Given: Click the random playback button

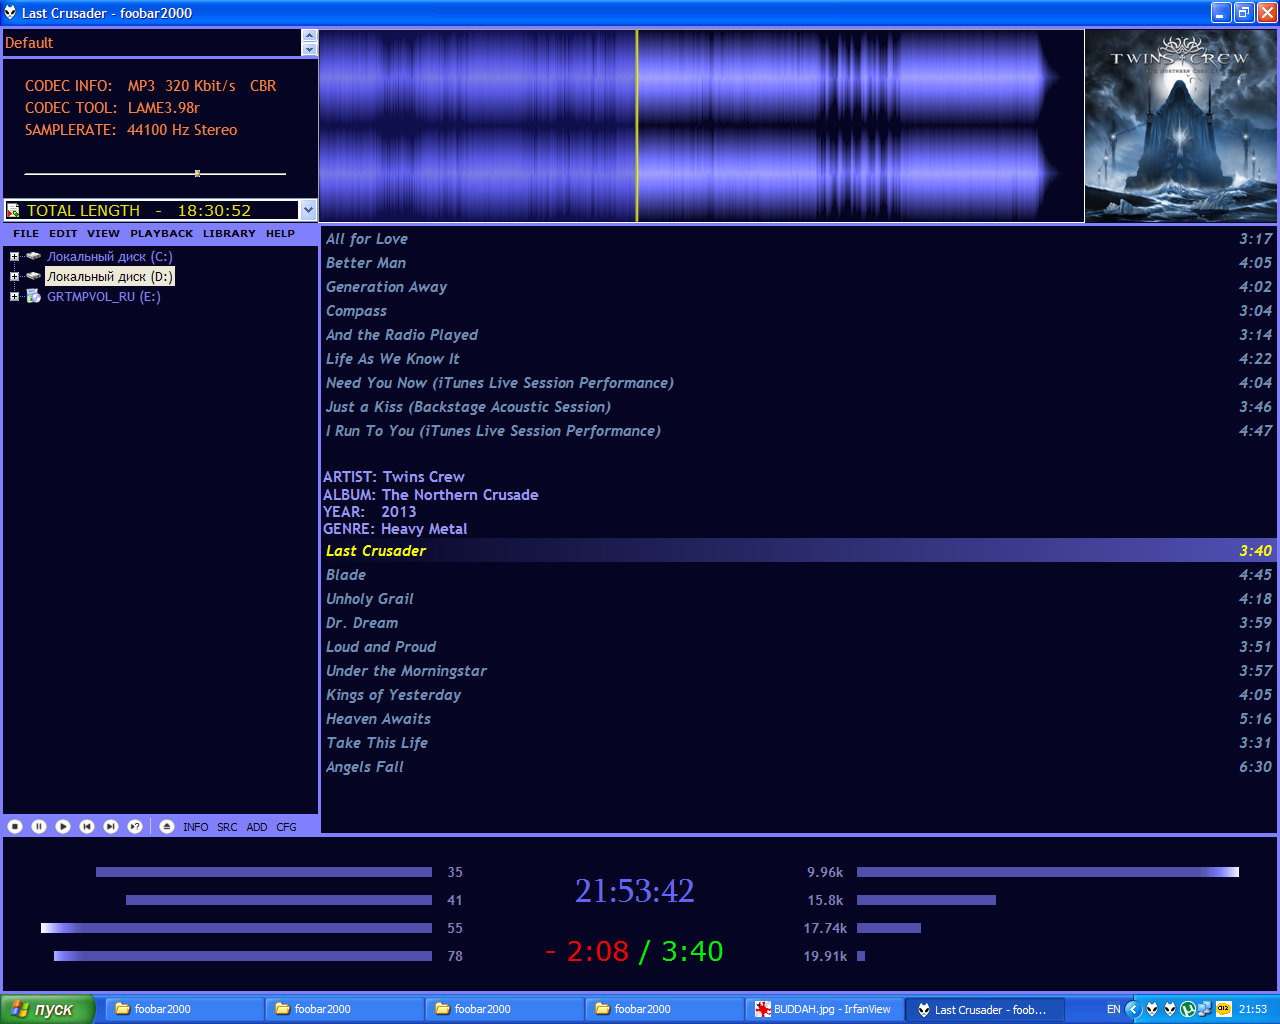Looking at the screenshot, I should pyautogui.click(x=135, y=826).
